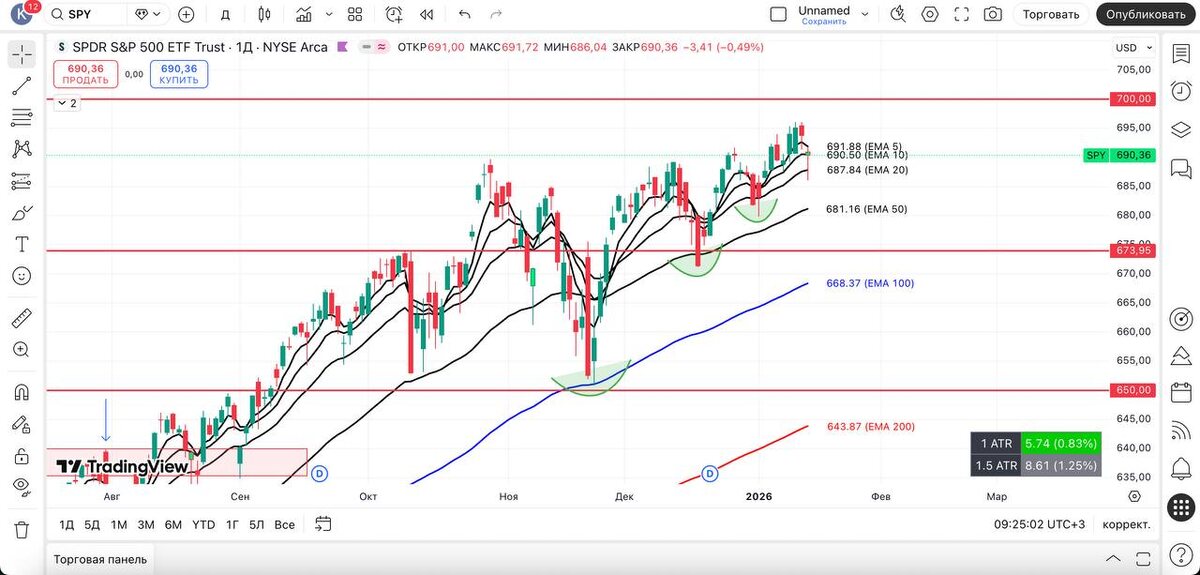Change the candlestick chart type
1200x575 pixels.
point(264,14)
